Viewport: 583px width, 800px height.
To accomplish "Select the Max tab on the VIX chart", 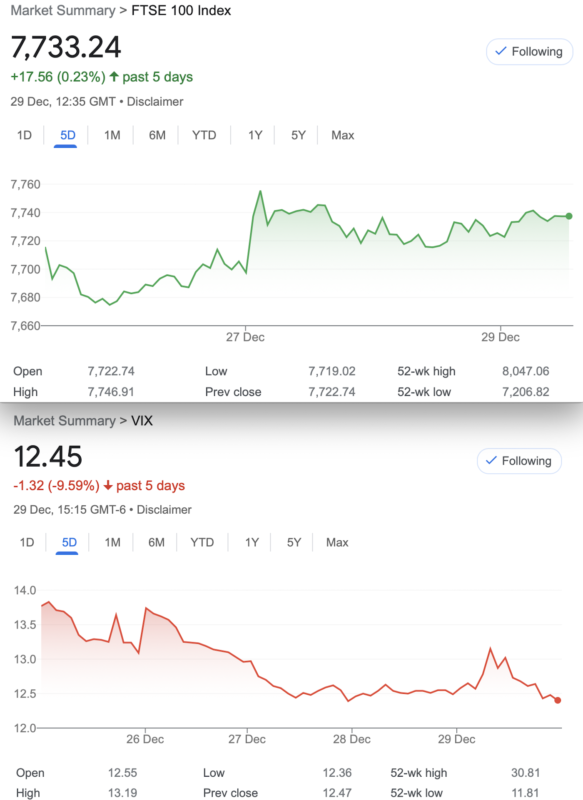I will pos(337,542).
